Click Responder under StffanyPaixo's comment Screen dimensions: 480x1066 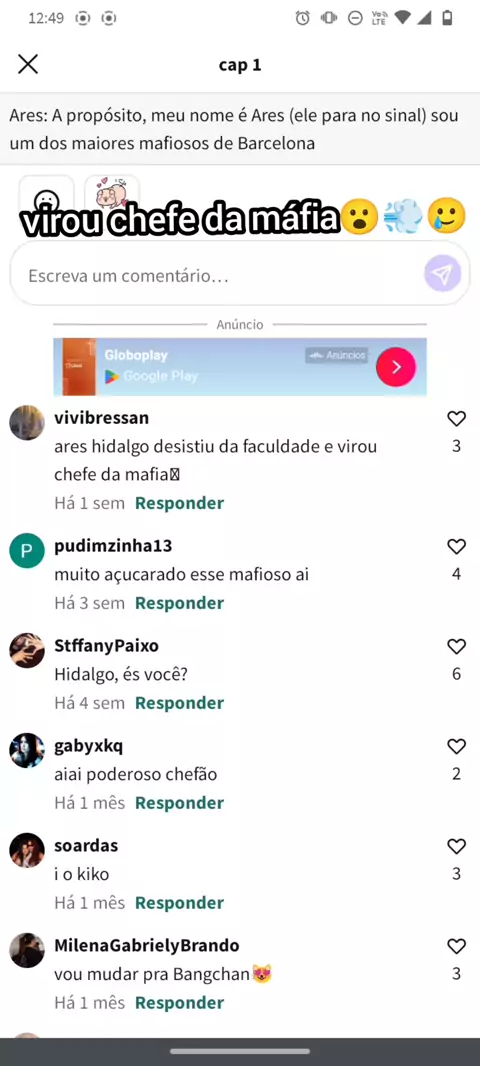(179, 703)
